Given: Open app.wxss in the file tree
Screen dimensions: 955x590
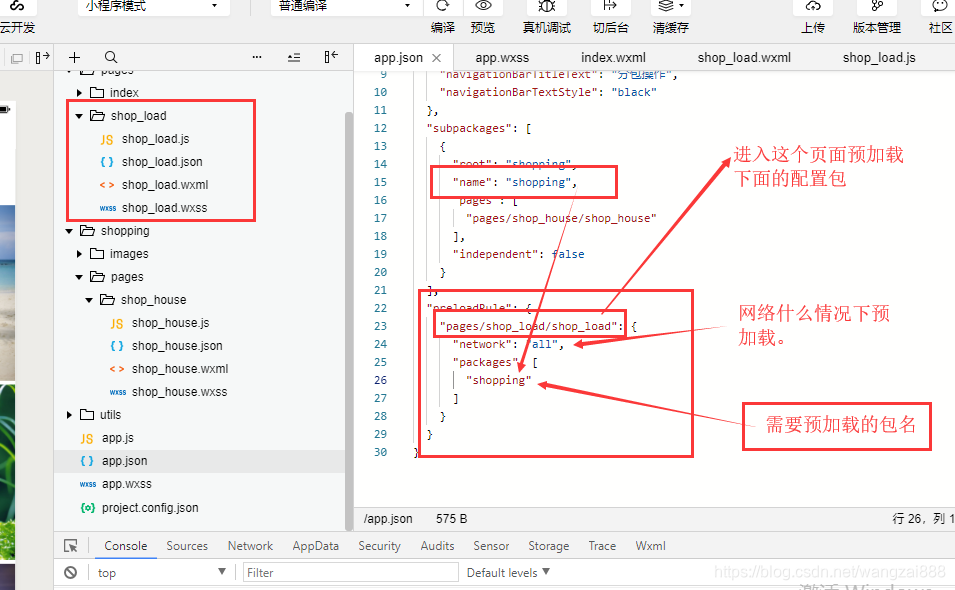Looking at the screenshot, I should click(127, 484).
